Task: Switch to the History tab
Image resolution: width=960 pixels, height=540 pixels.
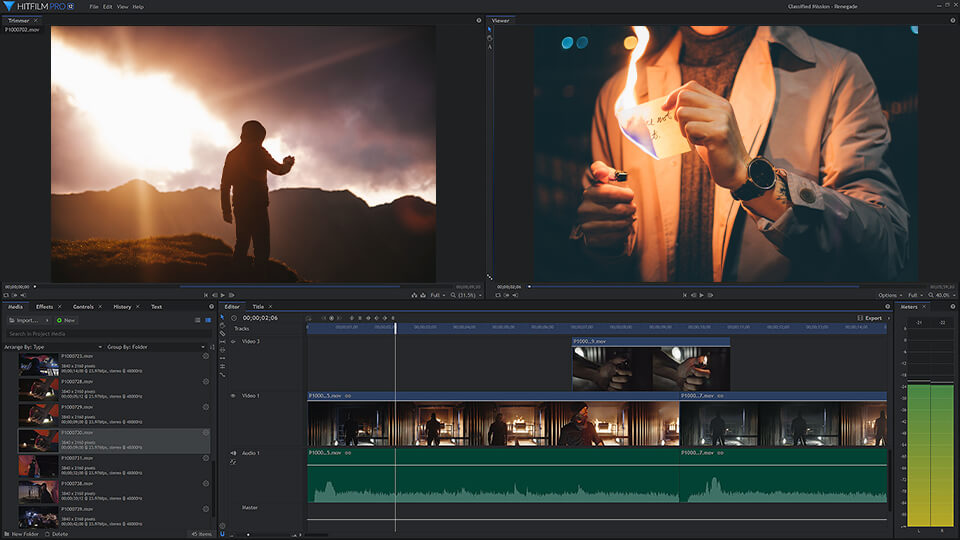Action: pos(122,307)
